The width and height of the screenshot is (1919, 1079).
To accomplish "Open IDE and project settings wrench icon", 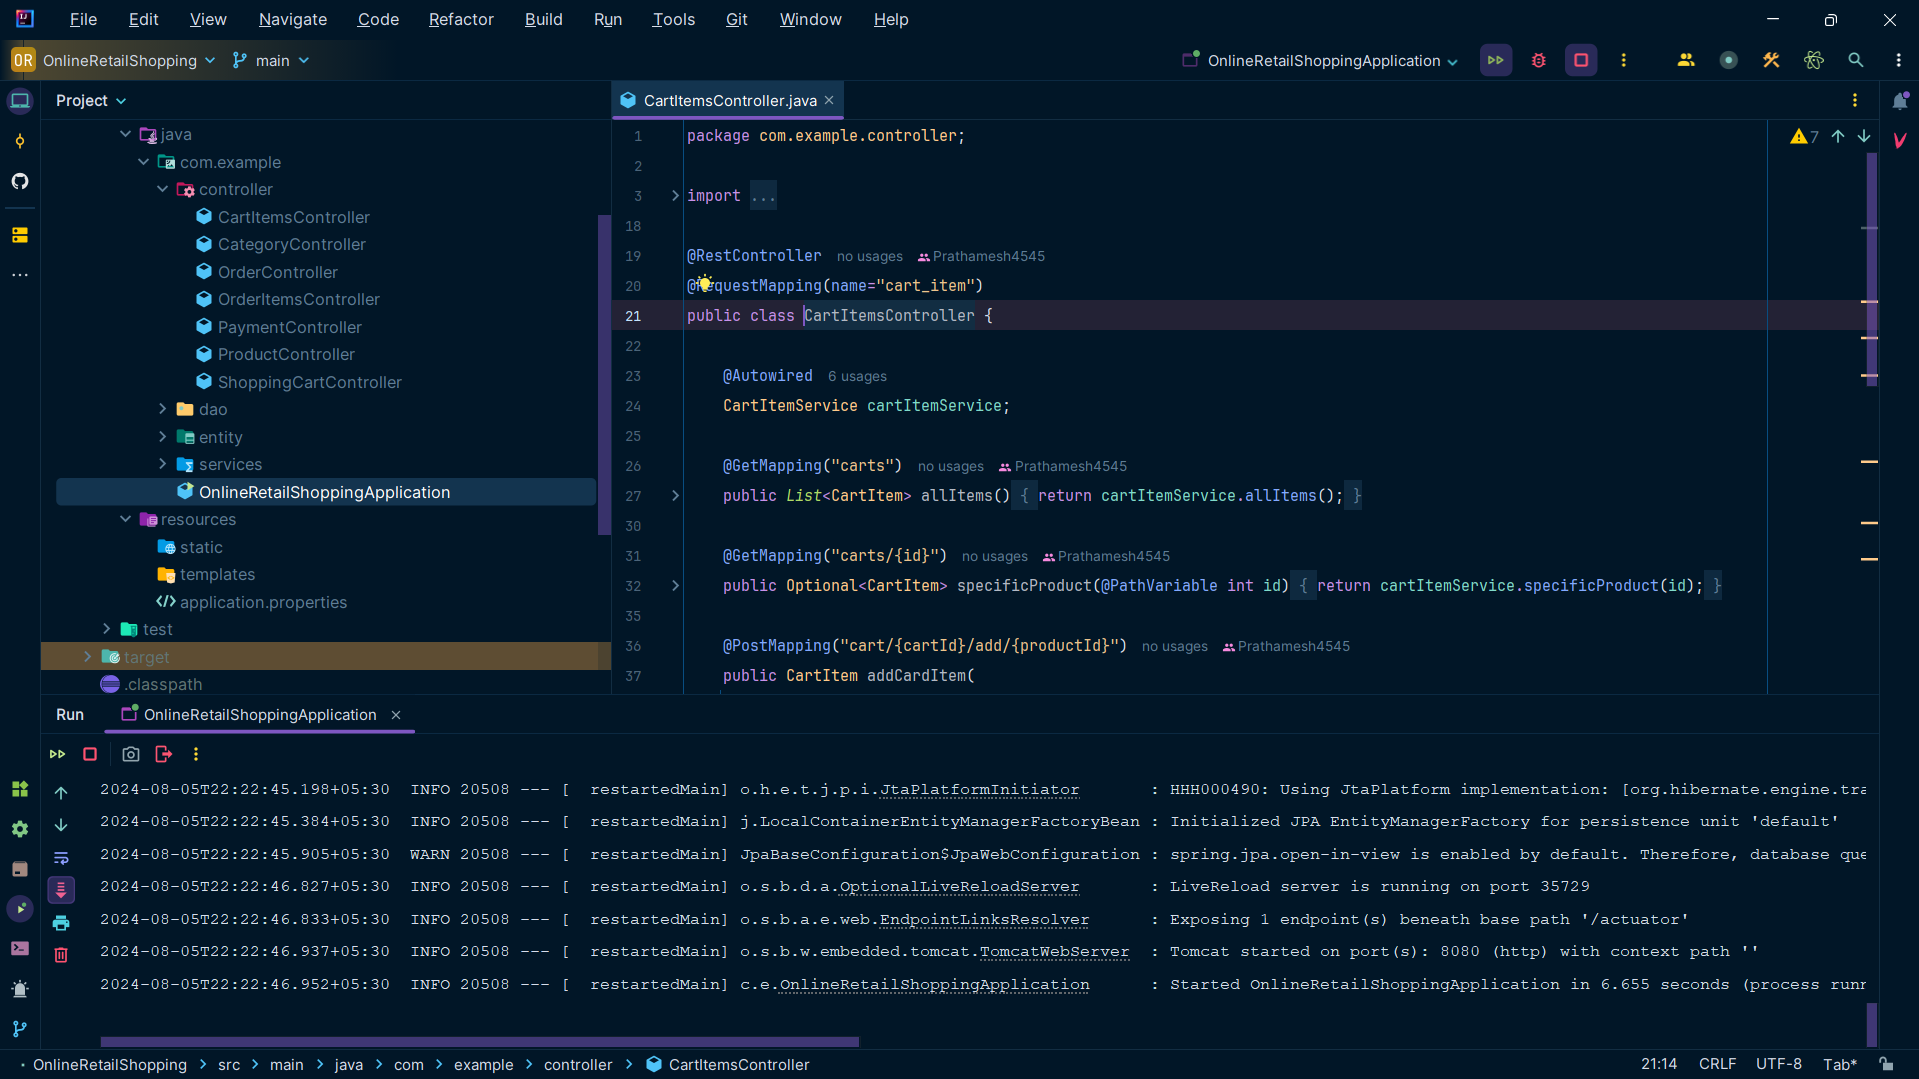I will click(1771, 60).
